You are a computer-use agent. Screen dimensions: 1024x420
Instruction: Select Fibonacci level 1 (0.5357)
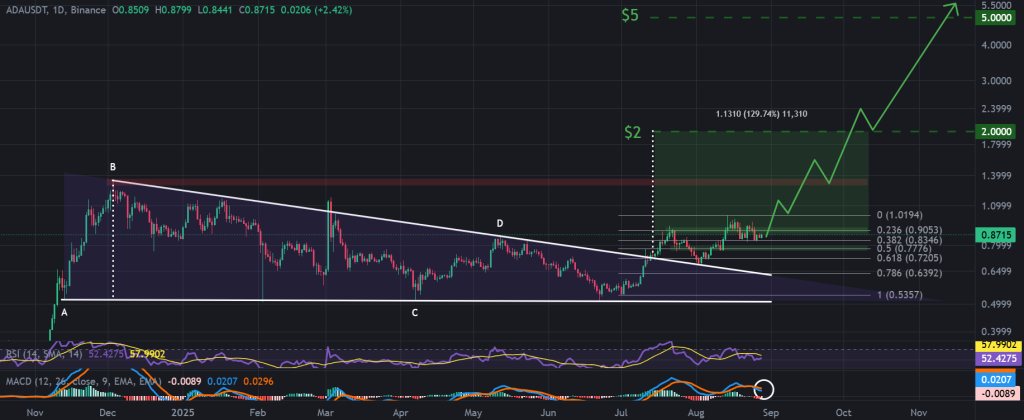(899, 295)
